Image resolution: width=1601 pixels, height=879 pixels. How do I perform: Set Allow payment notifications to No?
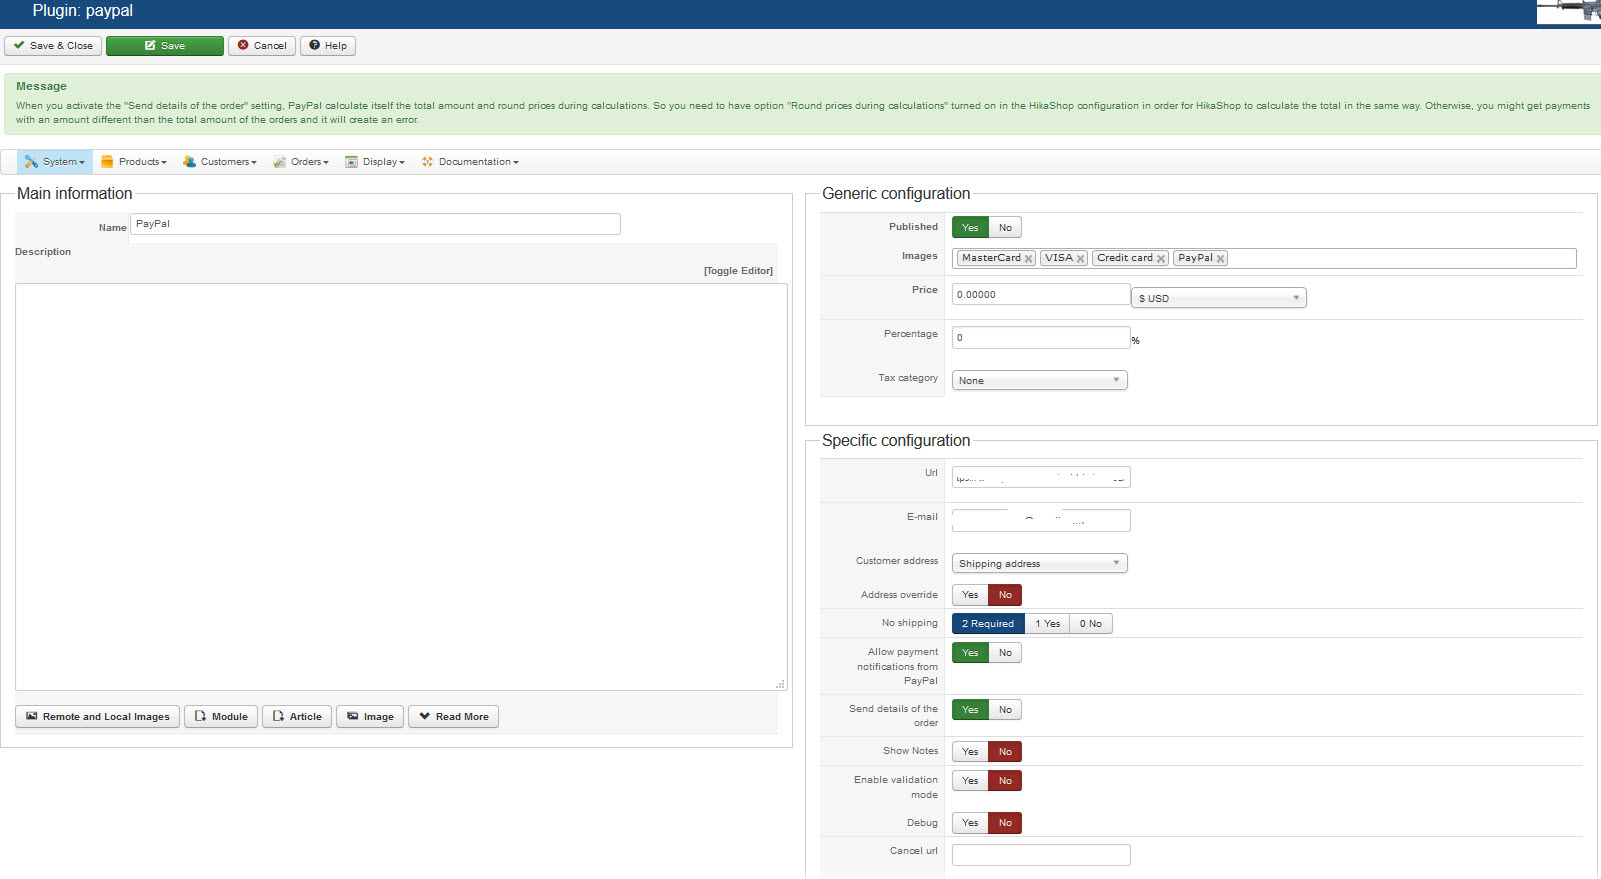(x=1005, y=653)
